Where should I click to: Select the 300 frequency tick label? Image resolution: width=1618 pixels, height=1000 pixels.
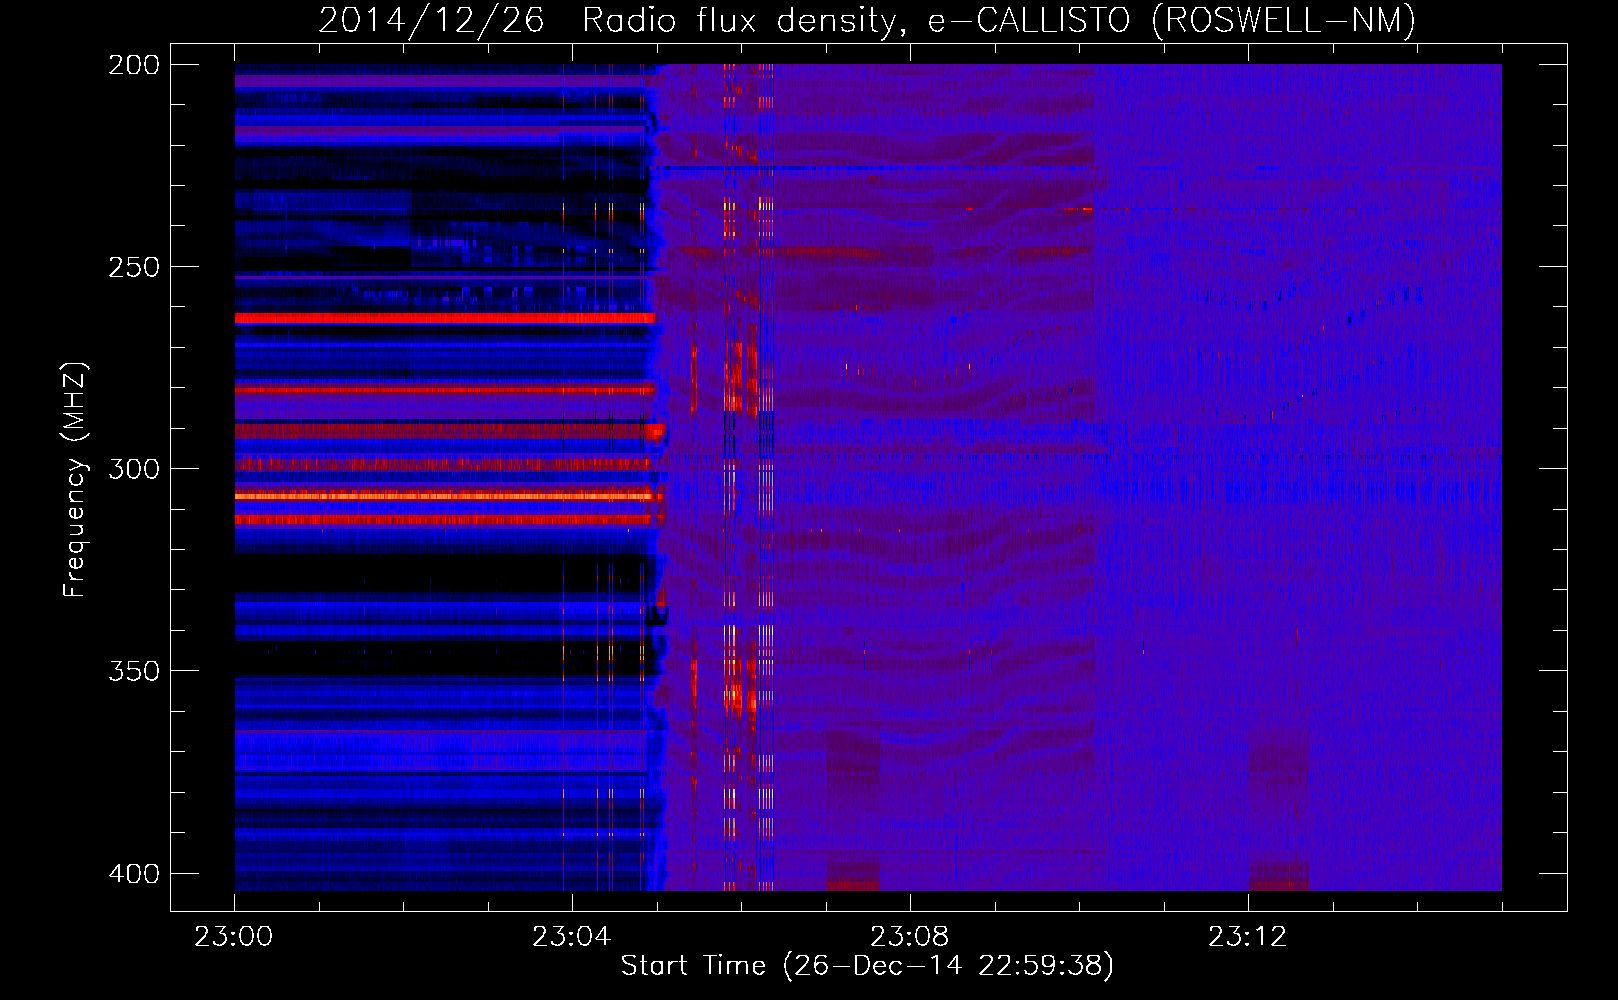point(134,469)
